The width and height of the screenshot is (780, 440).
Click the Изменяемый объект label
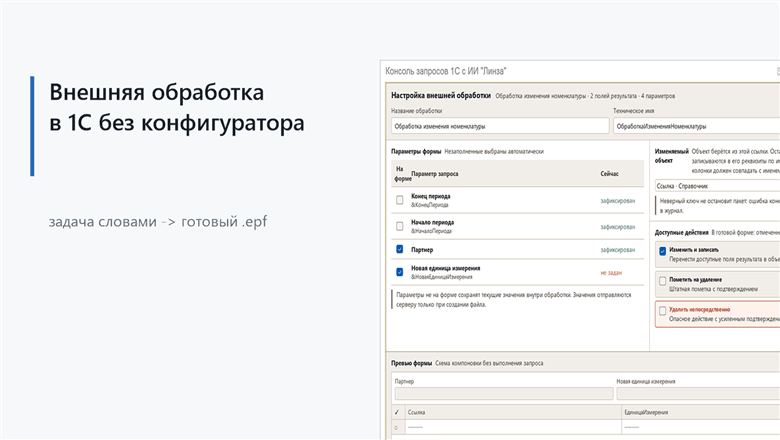click(x=672, y=156)
